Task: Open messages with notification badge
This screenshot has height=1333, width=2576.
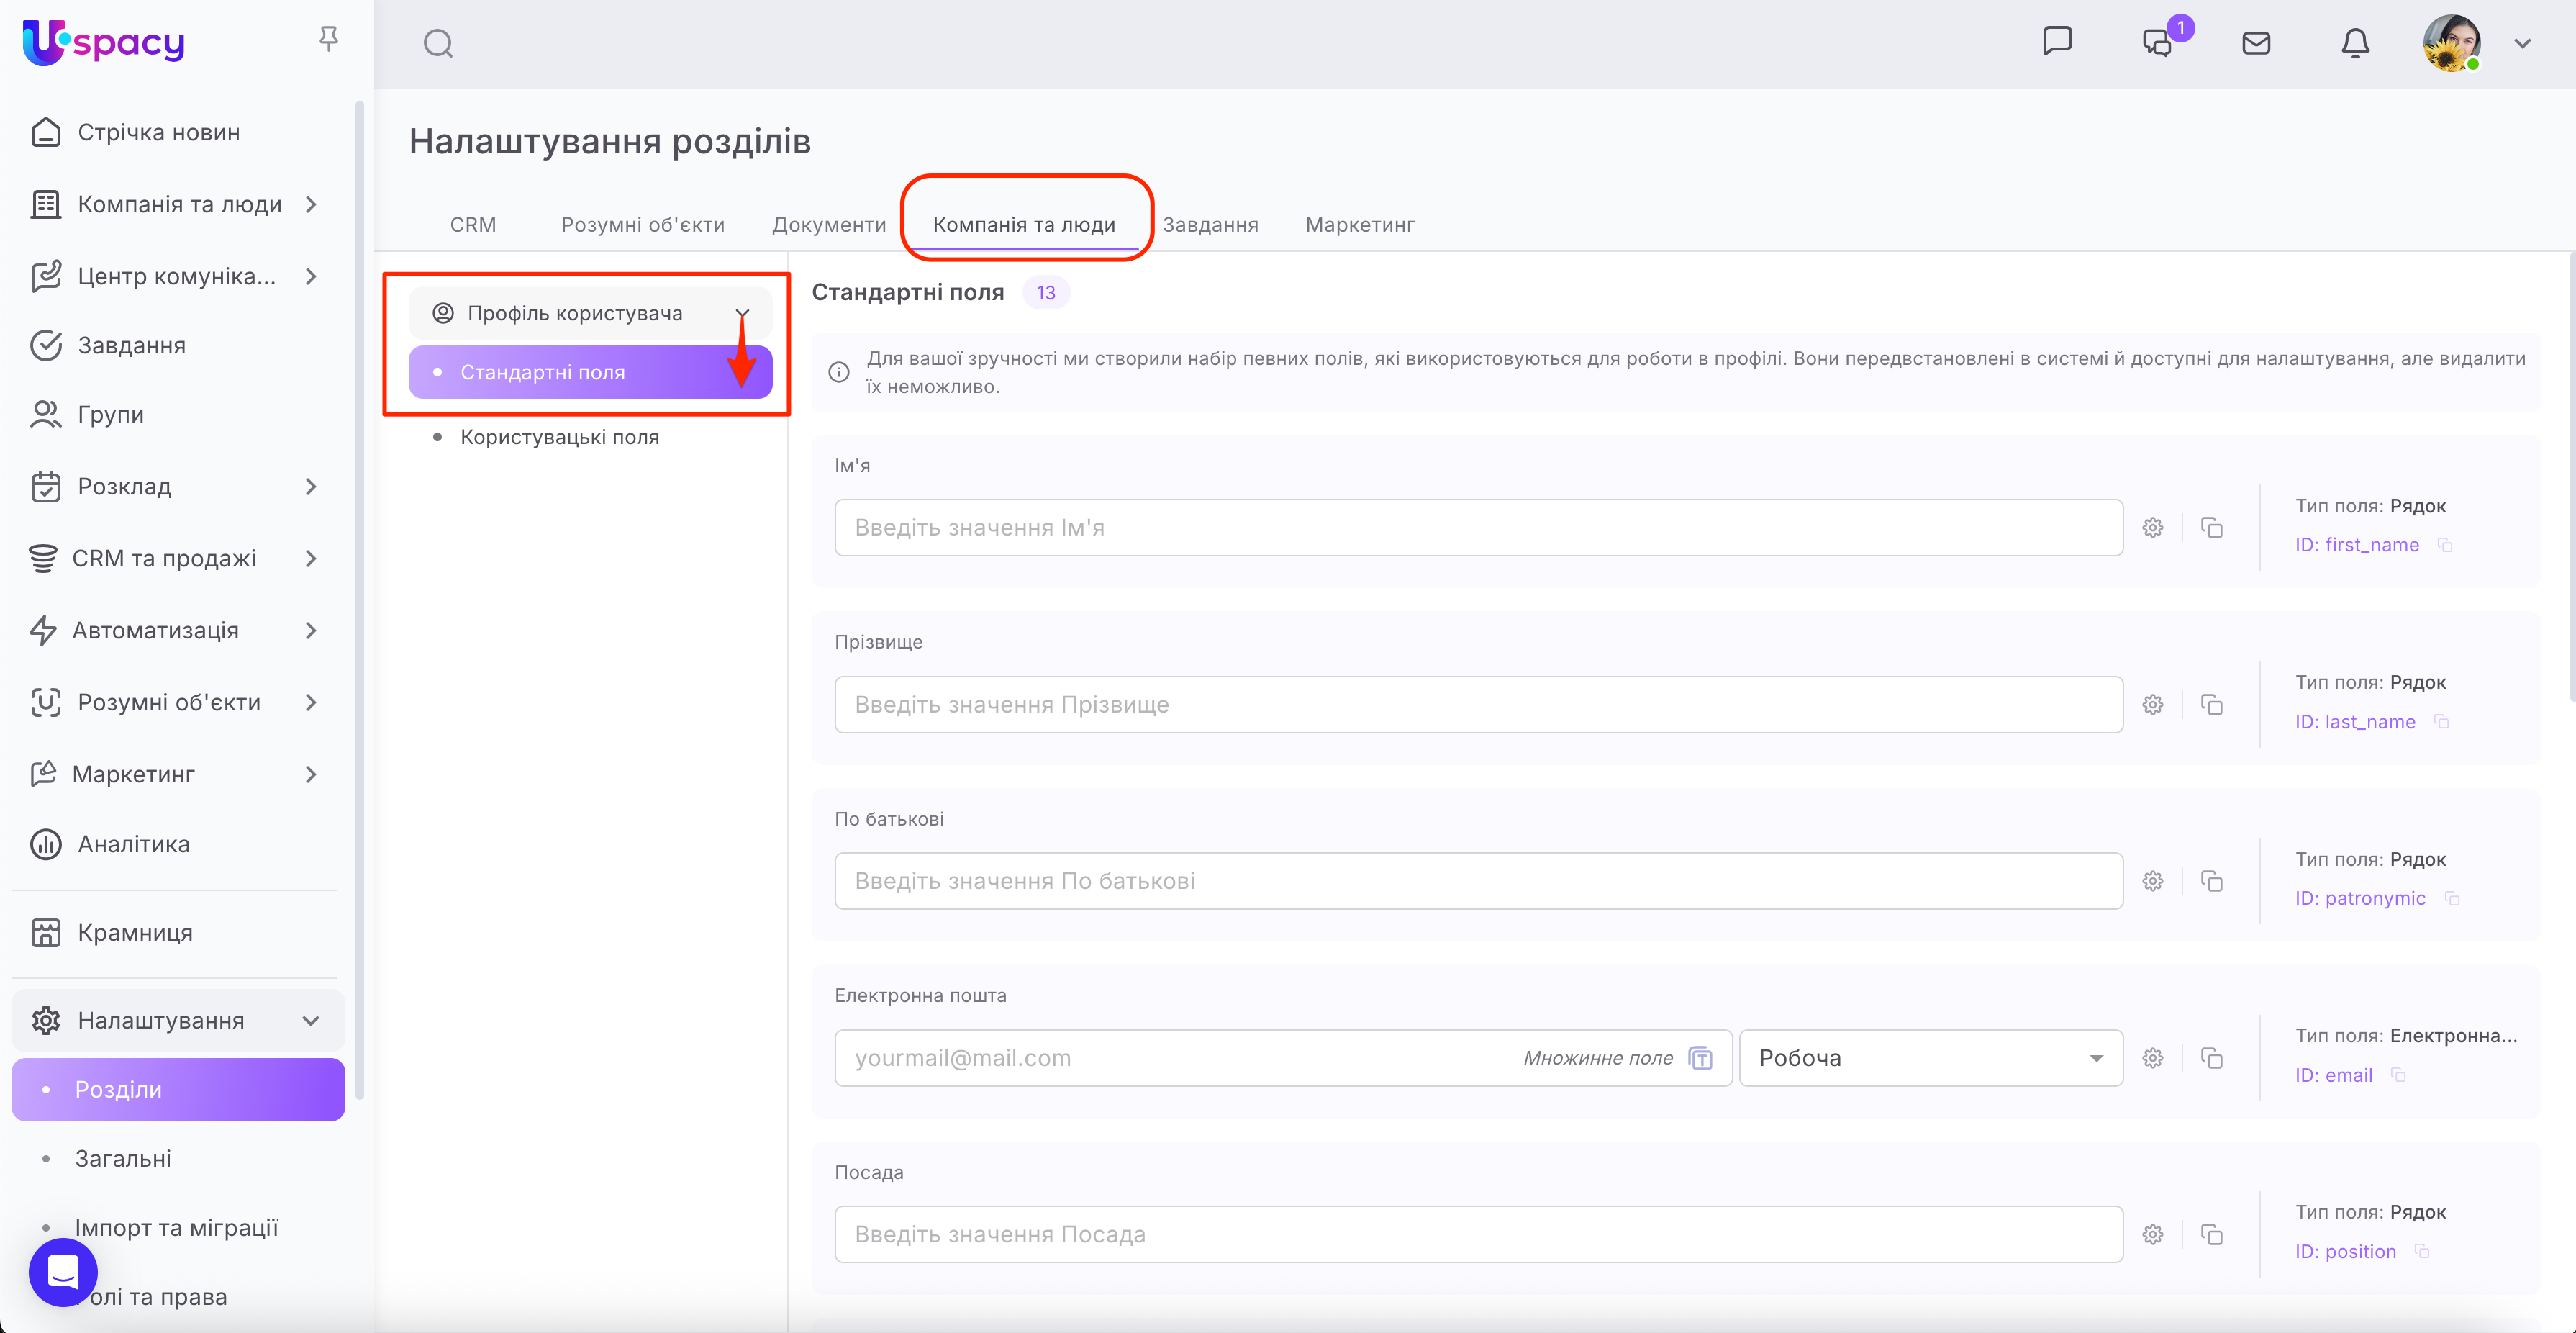Action: 2157,43
